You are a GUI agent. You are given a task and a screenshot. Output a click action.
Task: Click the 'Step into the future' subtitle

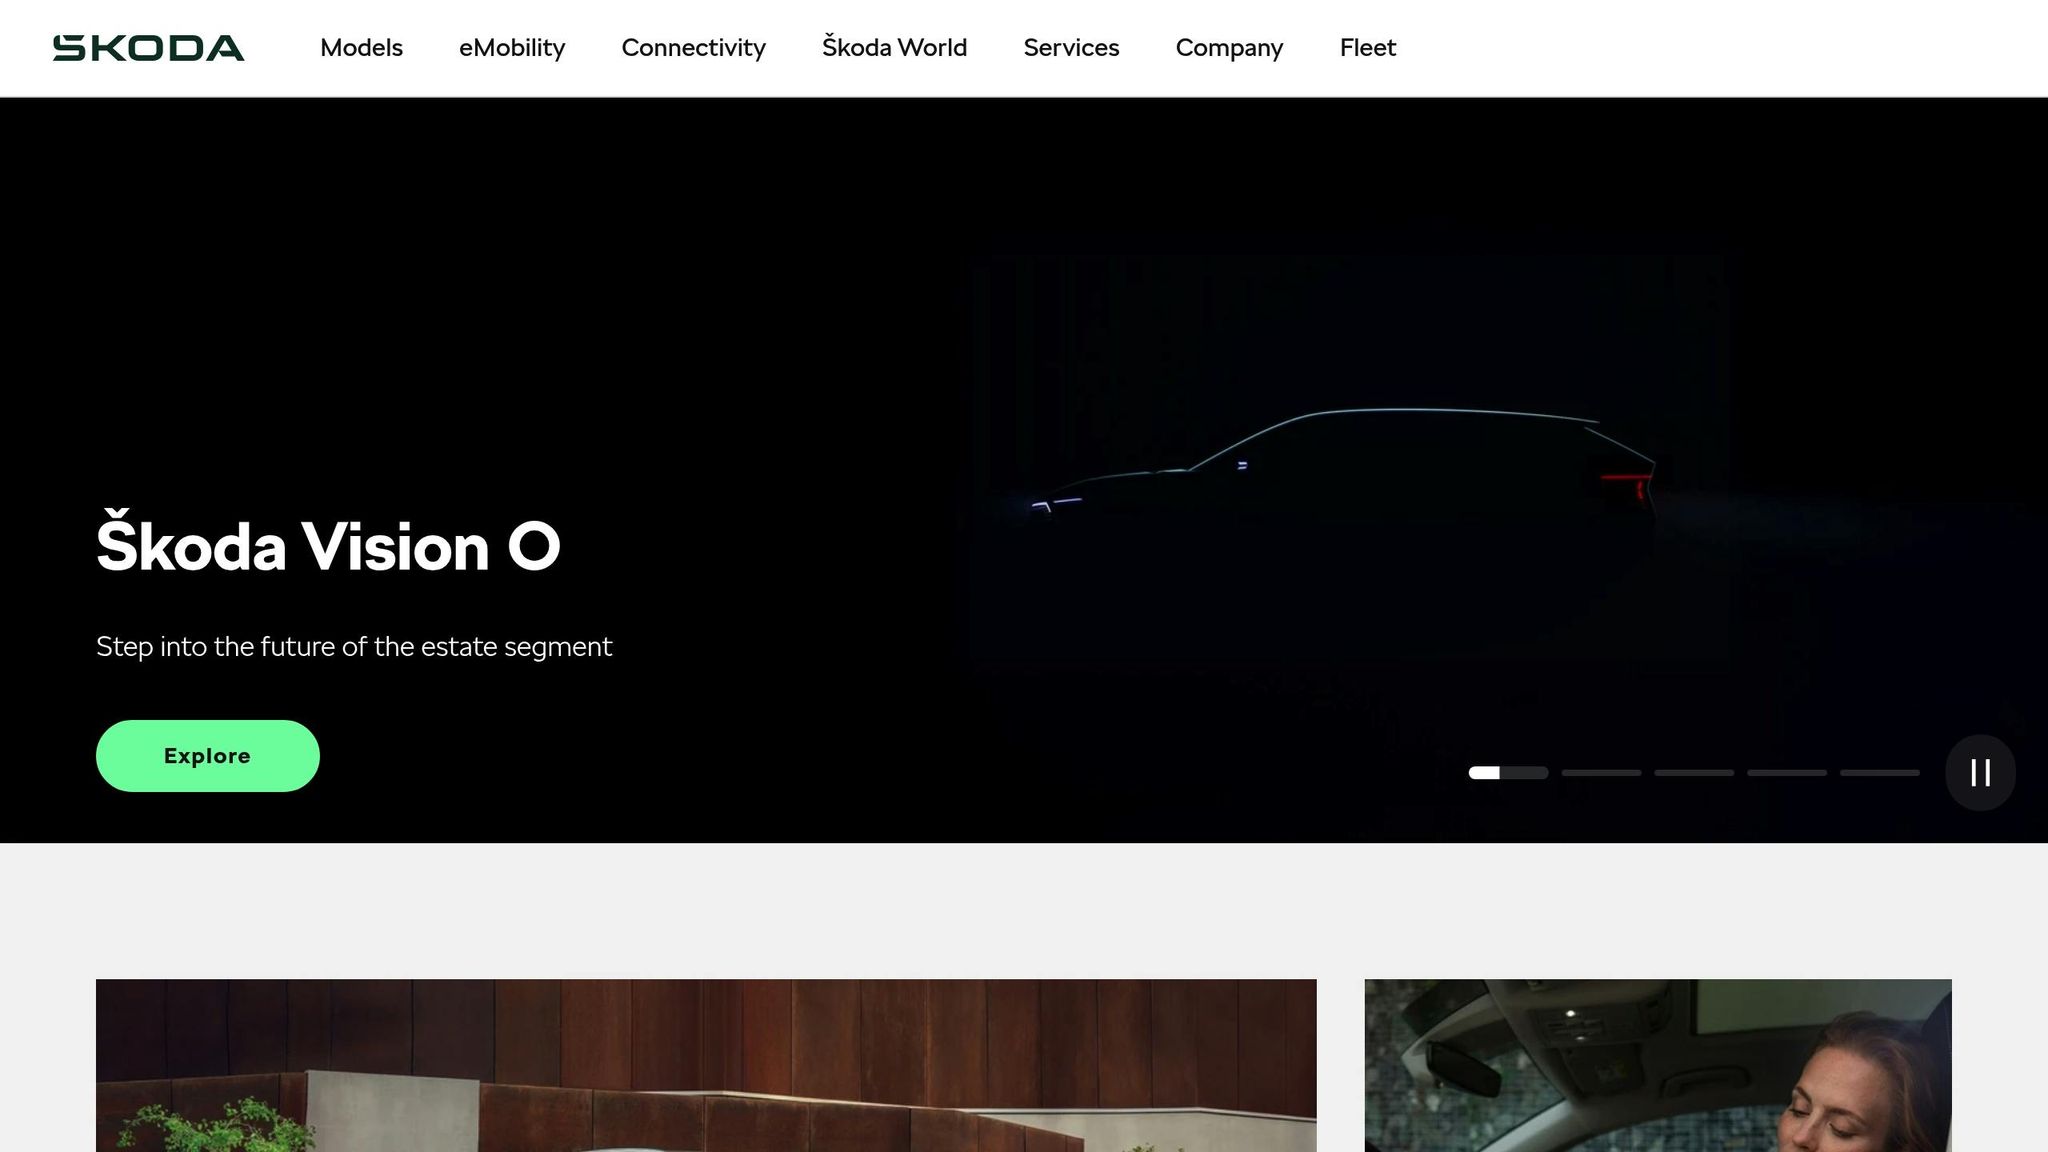[354, 647]
